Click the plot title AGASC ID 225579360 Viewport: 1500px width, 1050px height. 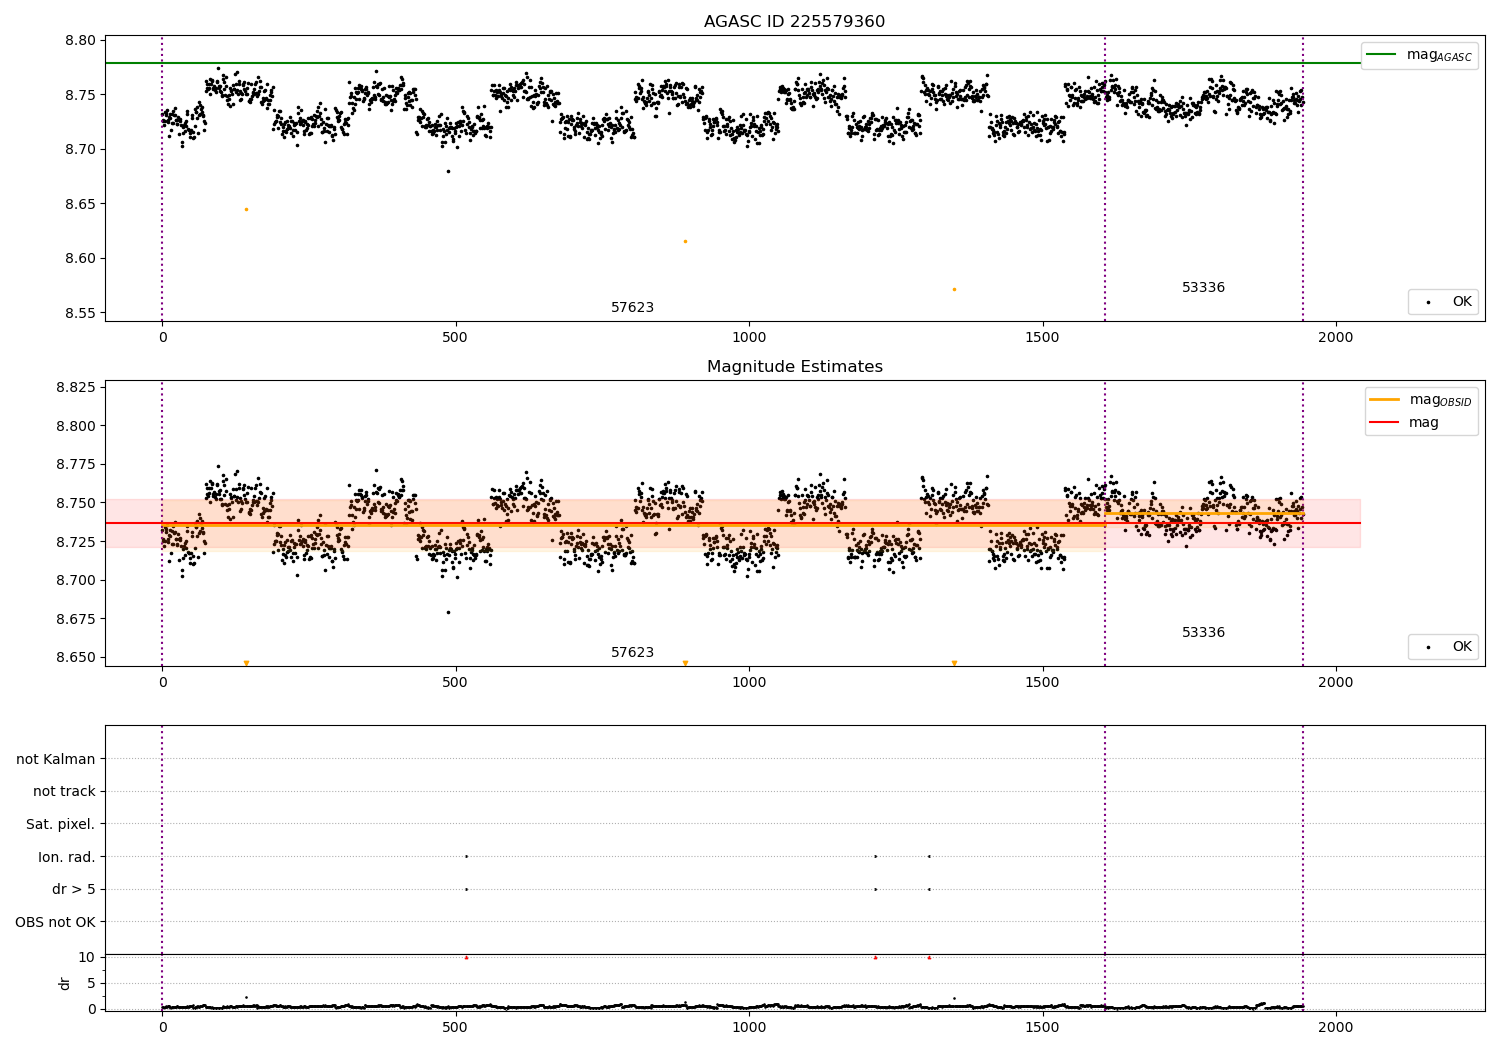pyautogui.click(x=794, y=22)
